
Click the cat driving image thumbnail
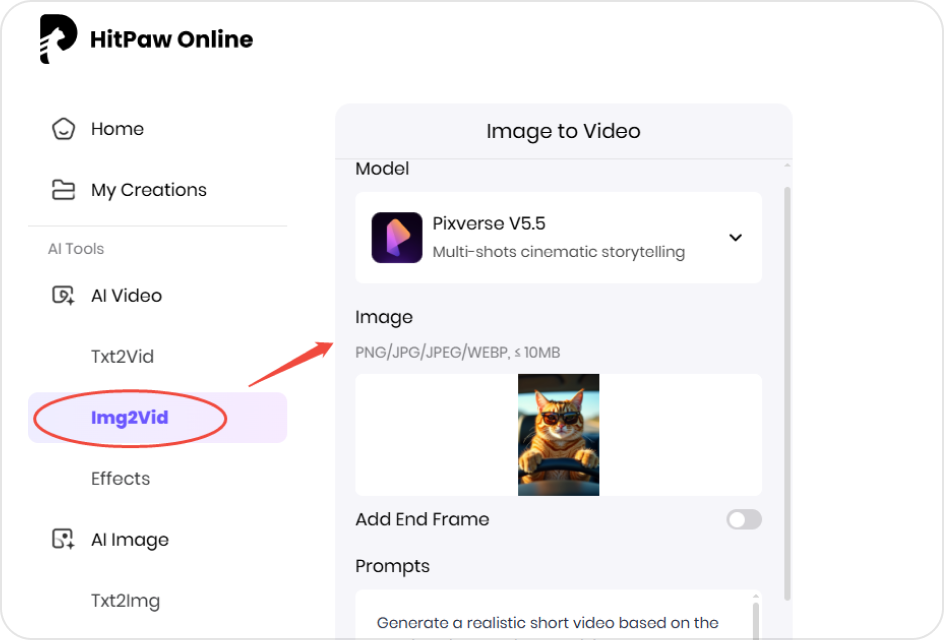tap(558, 434)
